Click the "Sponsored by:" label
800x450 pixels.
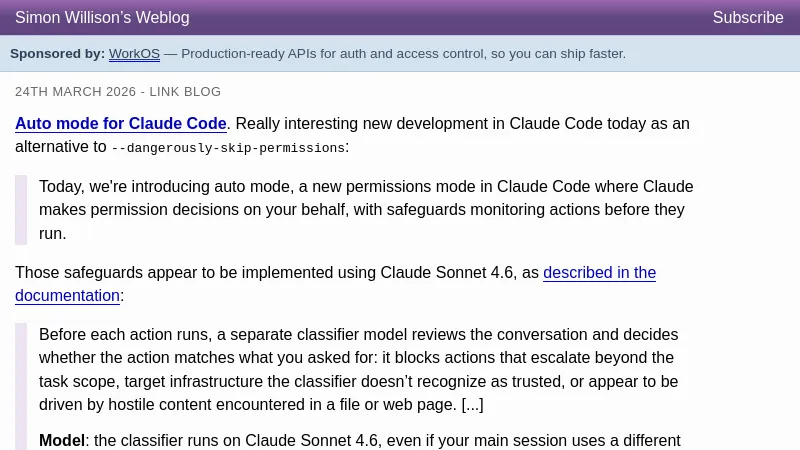57,54
